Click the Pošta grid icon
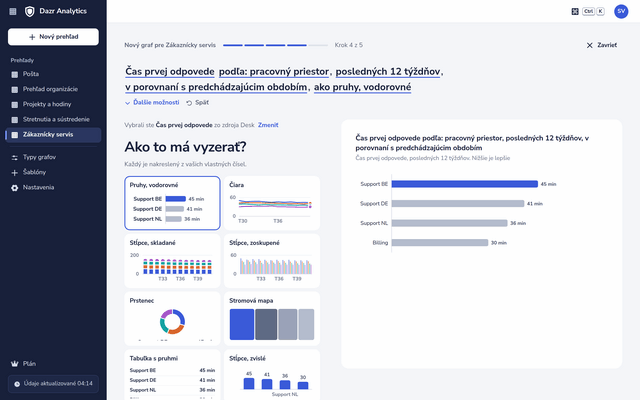This screenshot has height=400, width=640. pyautogui.click(x=15, y=74)
